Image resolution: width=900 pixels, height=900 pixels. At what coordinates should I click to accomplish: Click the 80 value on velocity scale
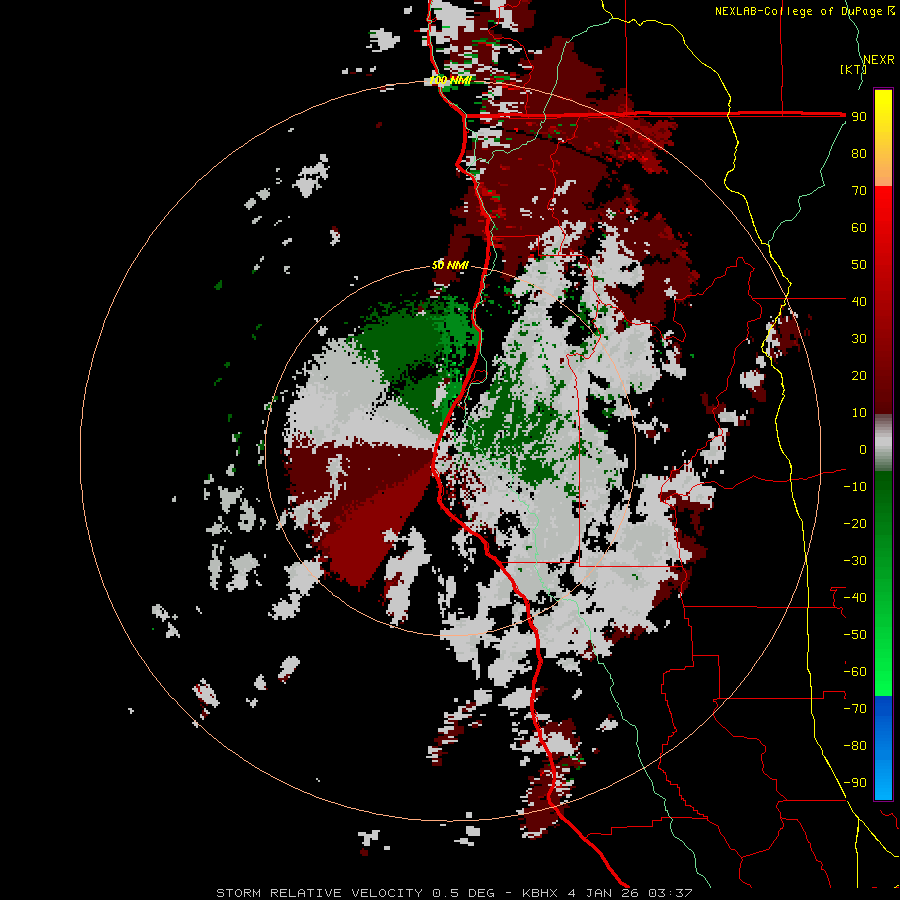coord(859,154)
